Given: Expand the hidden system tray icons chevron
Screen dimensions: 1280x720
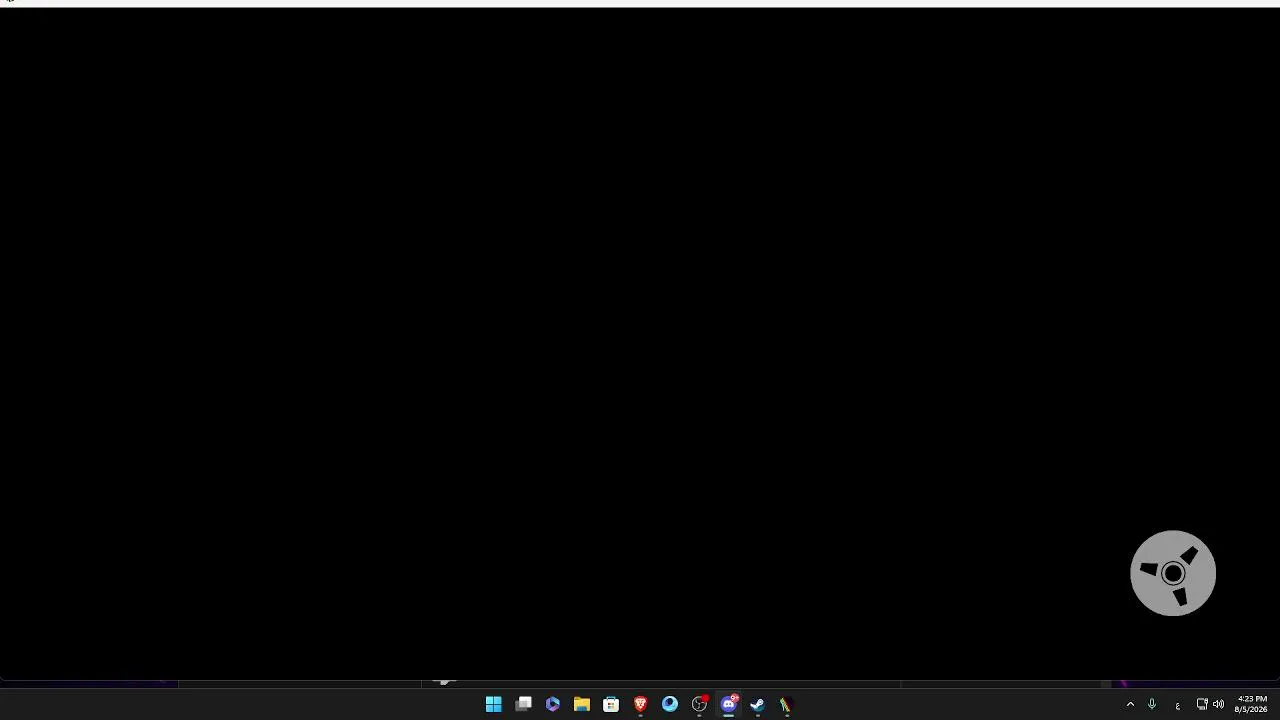Looking at the screenshot, I should point(1131,705).
